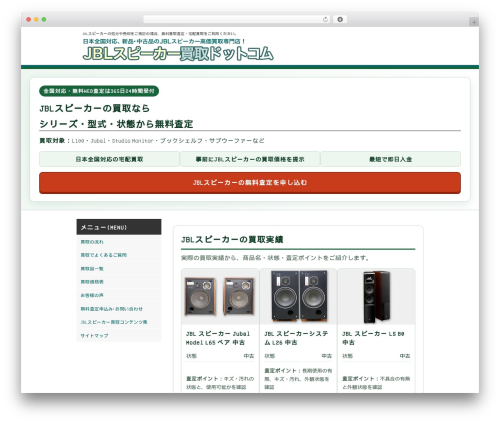This screenshot has width=500, height=423.
Task: Open the 買取品一覧 menu link
Action: coord(92,269)
